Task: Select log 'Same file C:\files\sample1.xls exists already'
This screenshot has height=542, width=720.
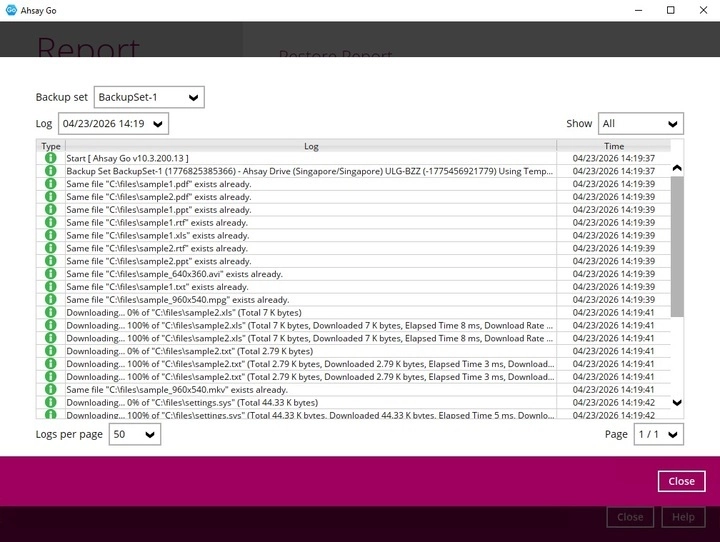Action: pyautogui.click(x=353, y=235)
